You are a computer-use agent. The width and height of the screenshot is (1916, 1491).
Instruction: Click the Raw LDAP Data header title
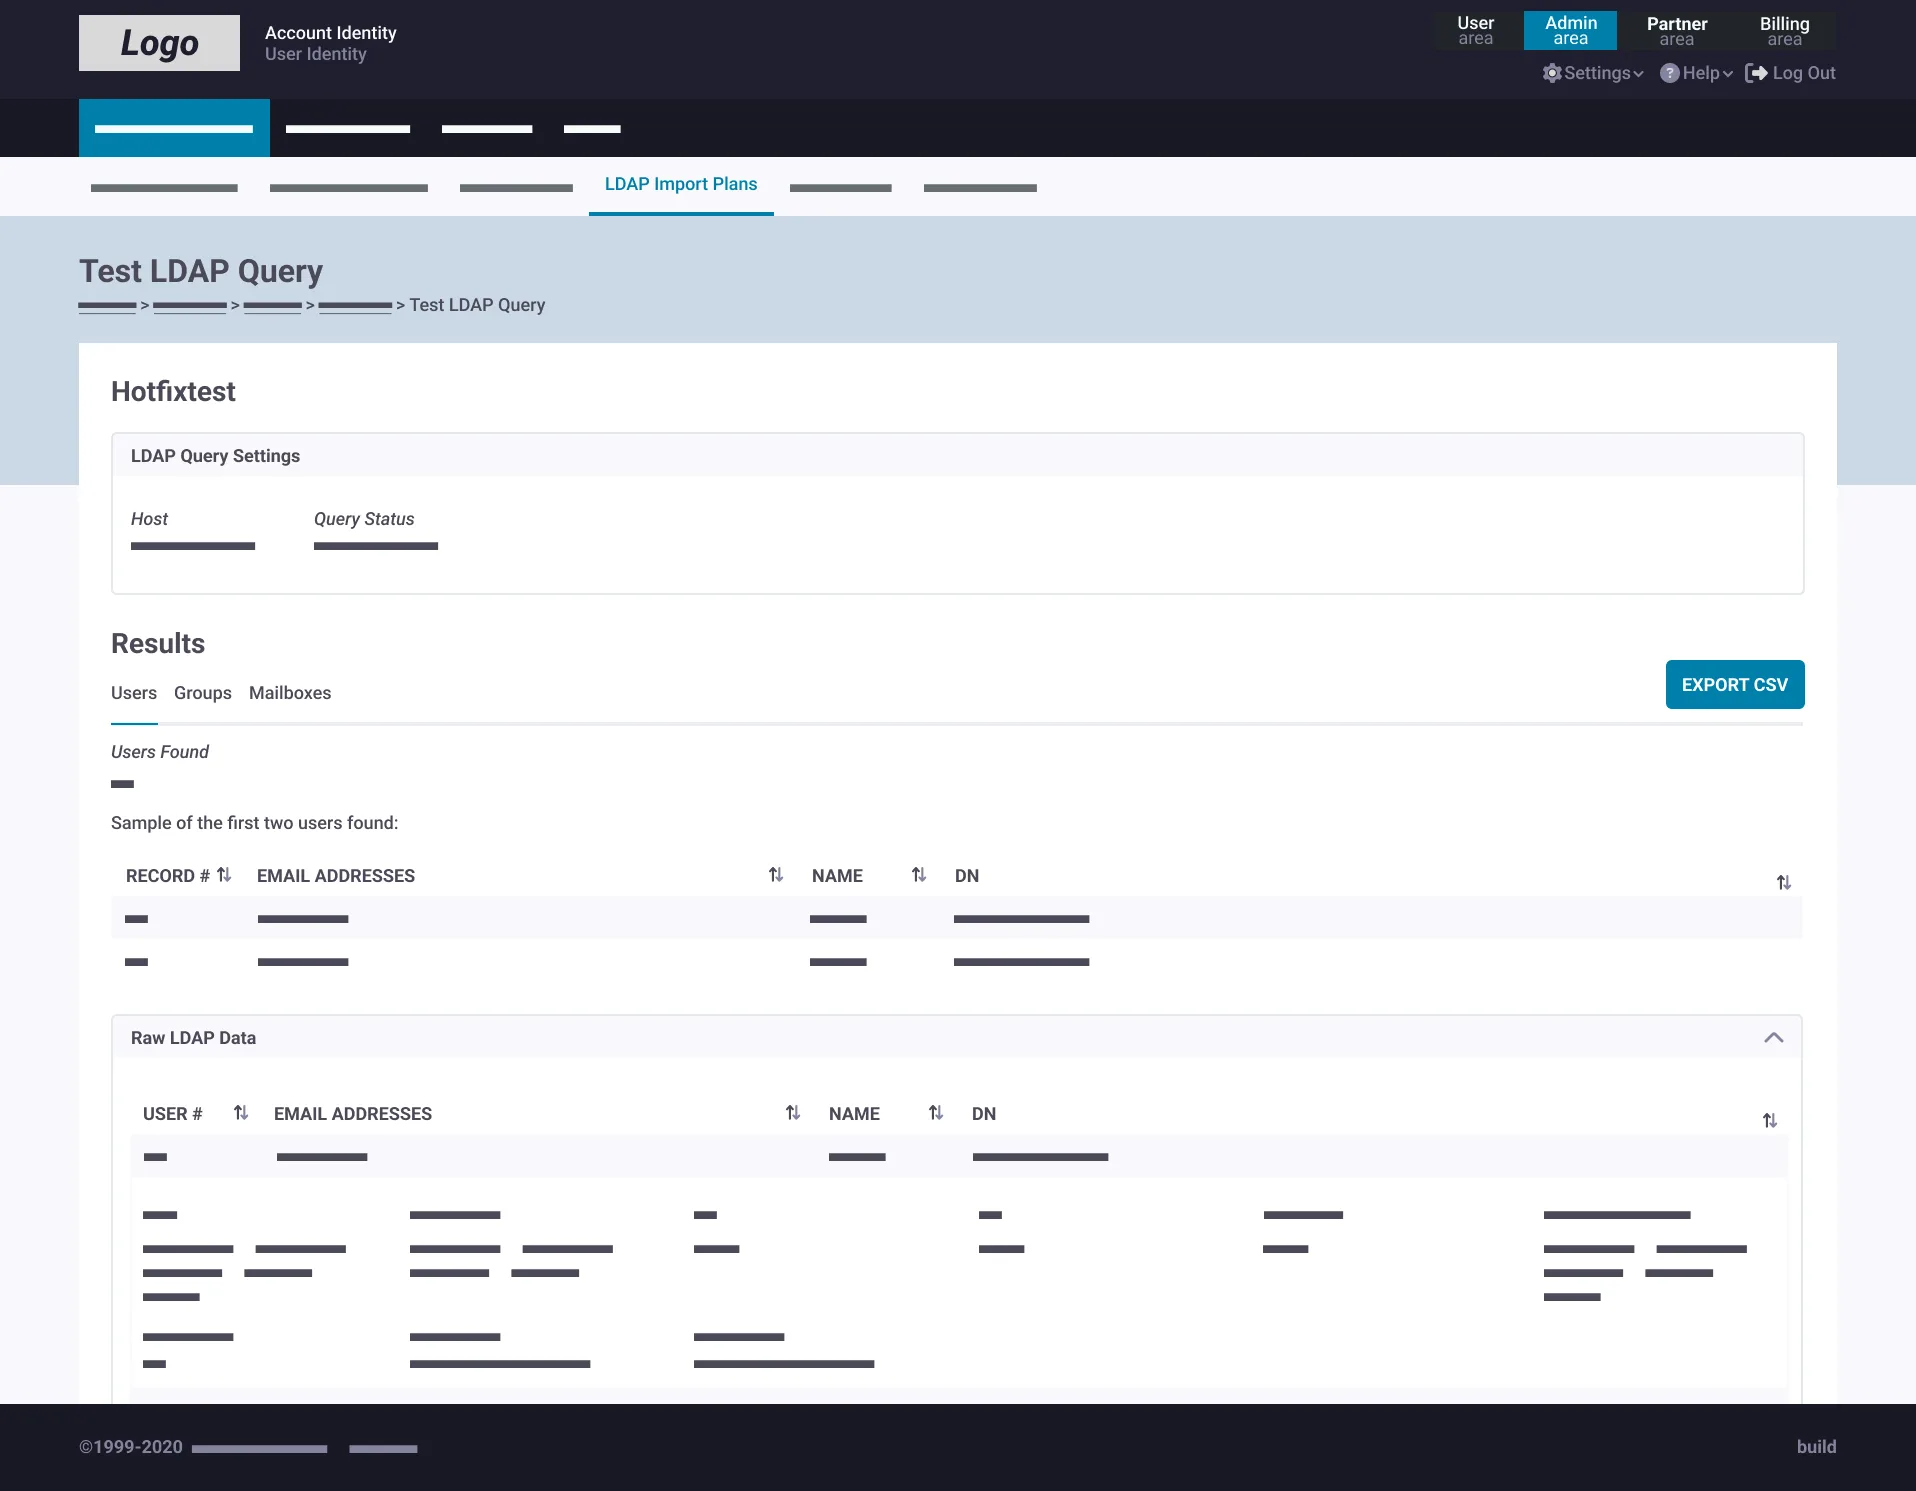click(193, 1038)
